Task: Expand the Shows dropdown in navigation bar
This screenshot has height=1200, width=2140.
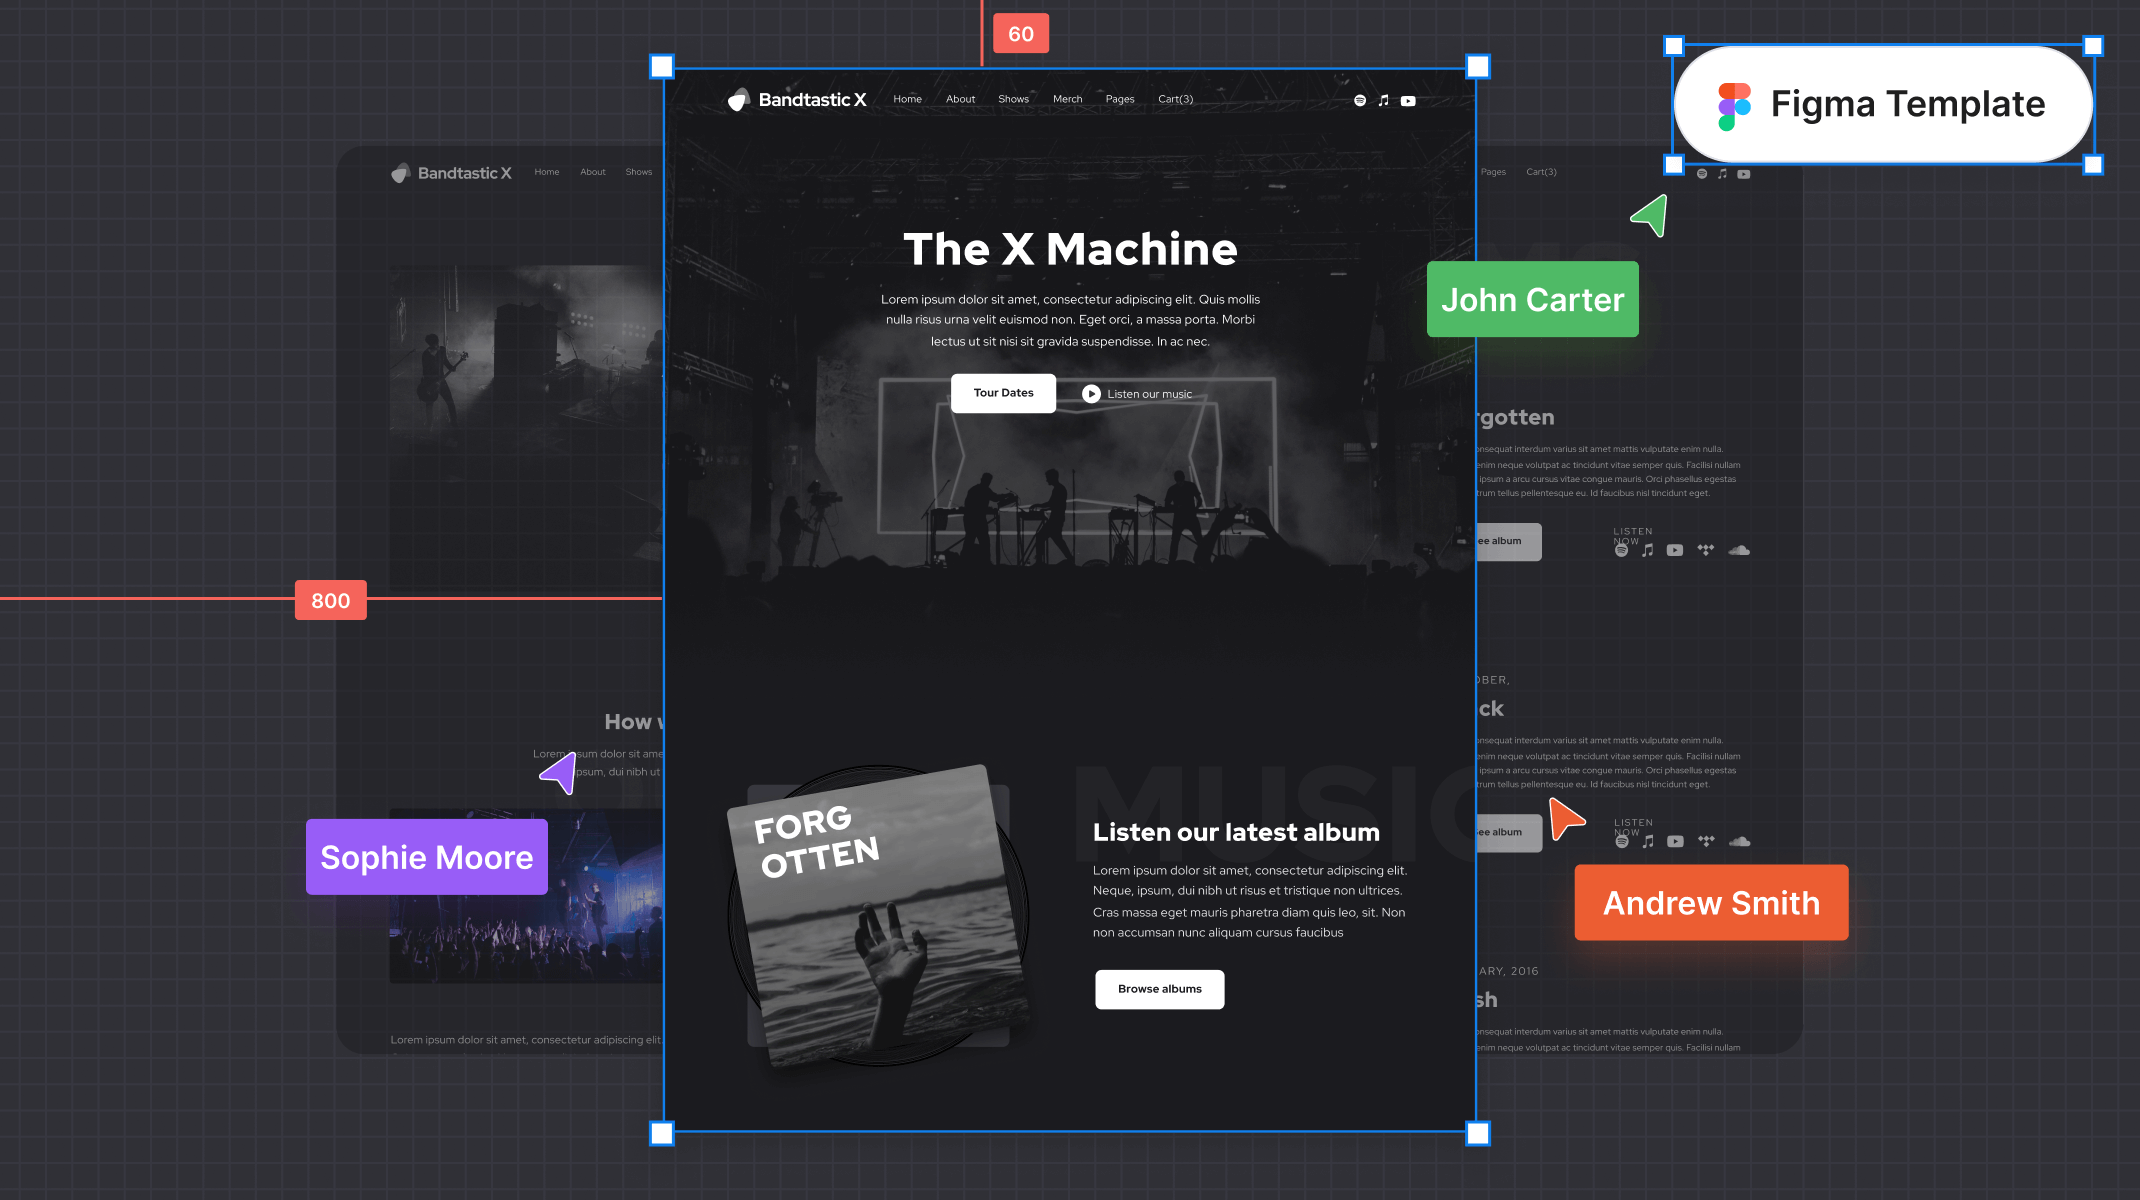Action: pyautogui.click(x=1013, y=99)
